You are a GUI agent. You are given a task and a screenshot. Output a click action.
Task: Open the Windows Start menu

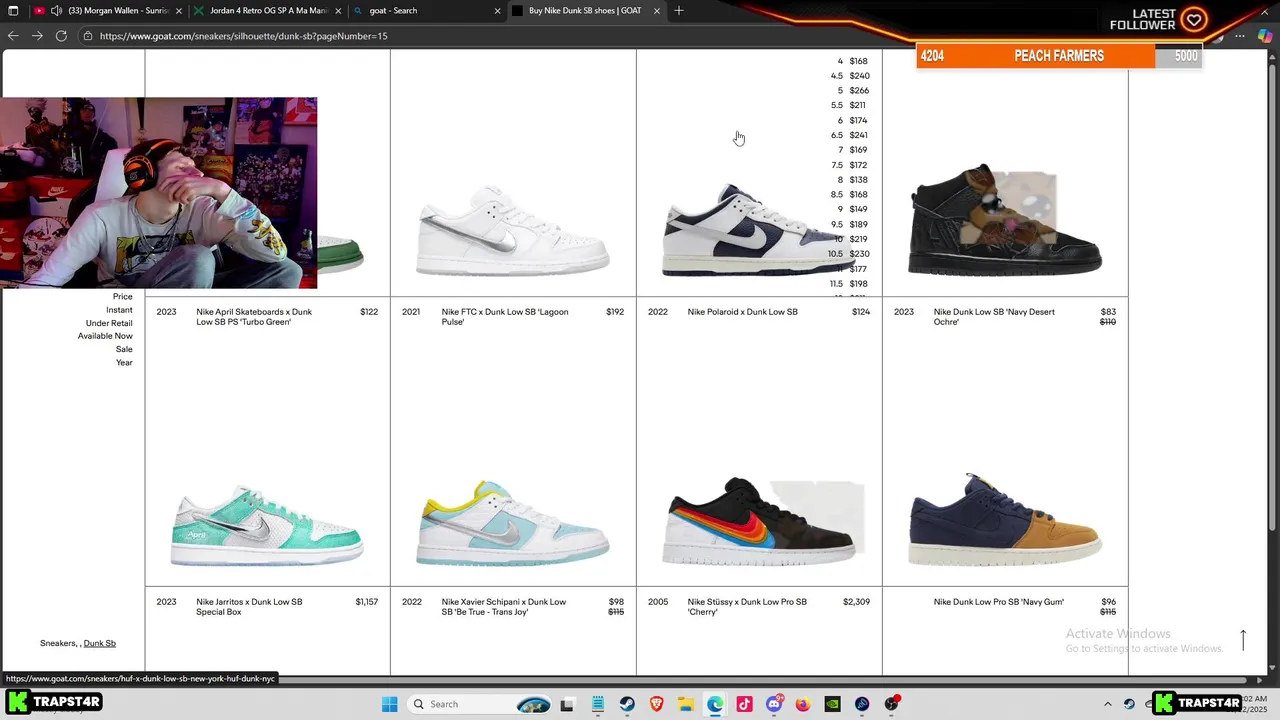pyautogui.click(x=389, y=704)
